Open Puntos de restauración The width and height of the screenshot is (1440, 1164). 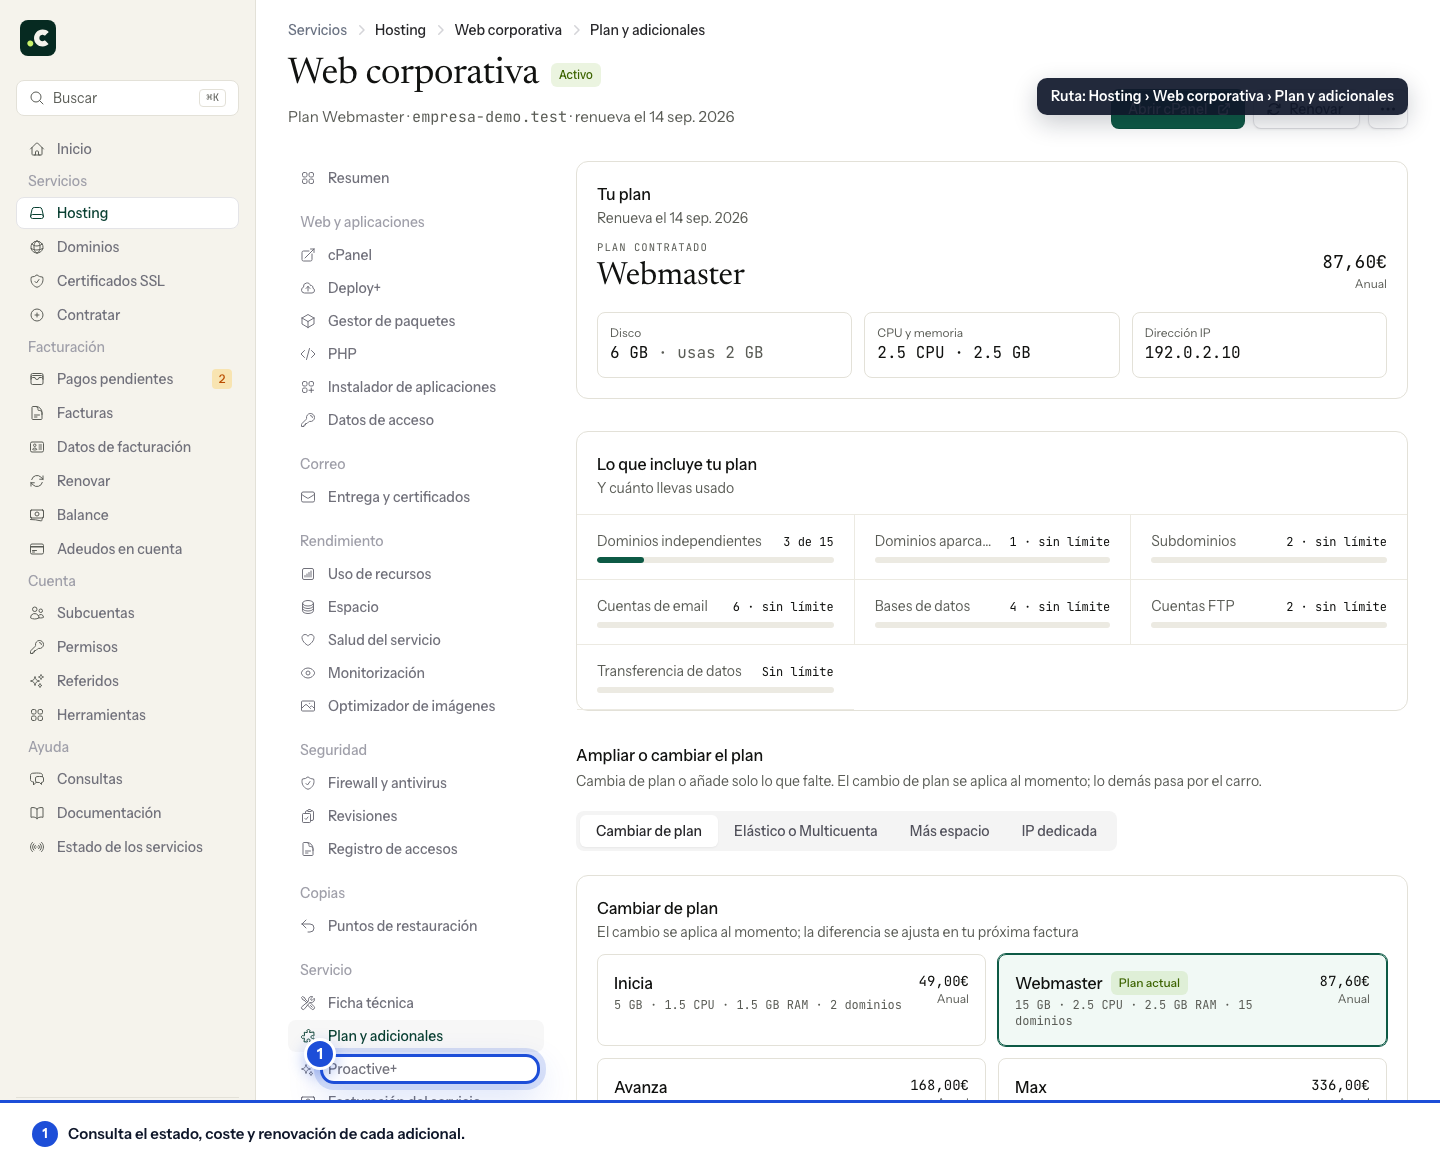[x=416, y=926]
